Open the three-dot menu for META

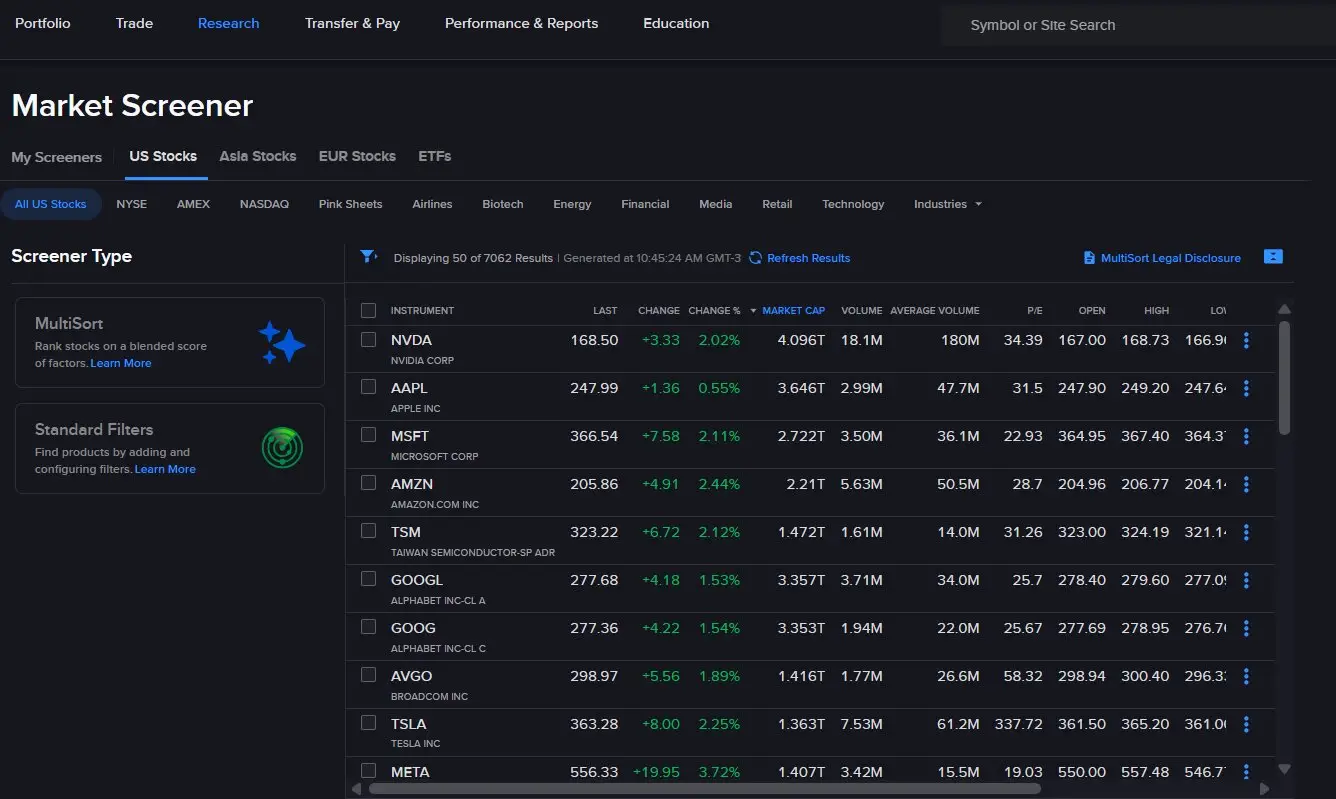[1246, 771]
